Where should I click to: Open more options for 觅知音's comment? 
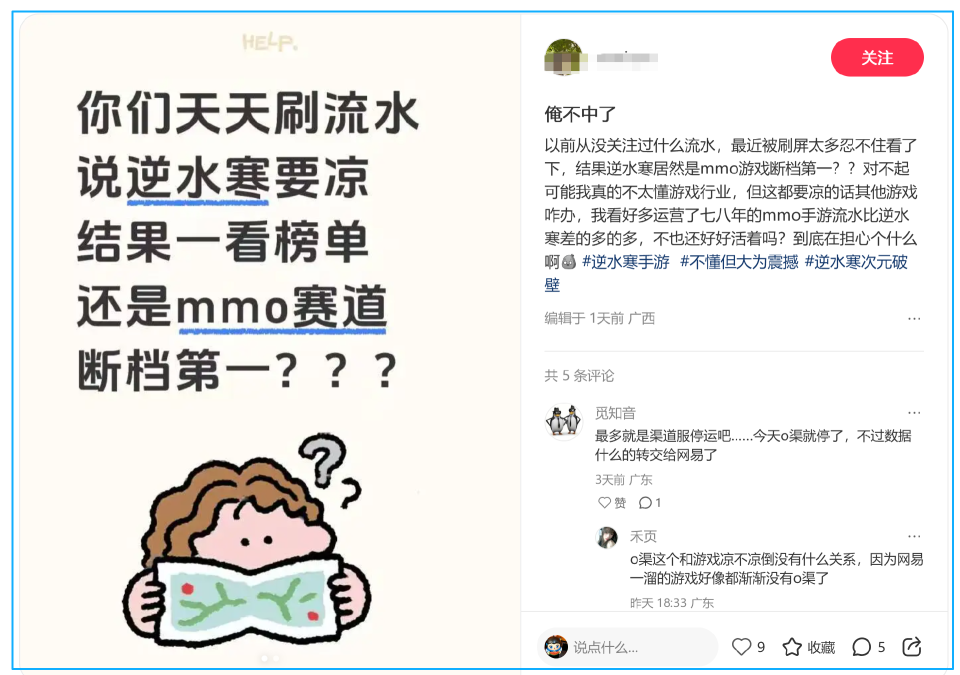point(914,413)
